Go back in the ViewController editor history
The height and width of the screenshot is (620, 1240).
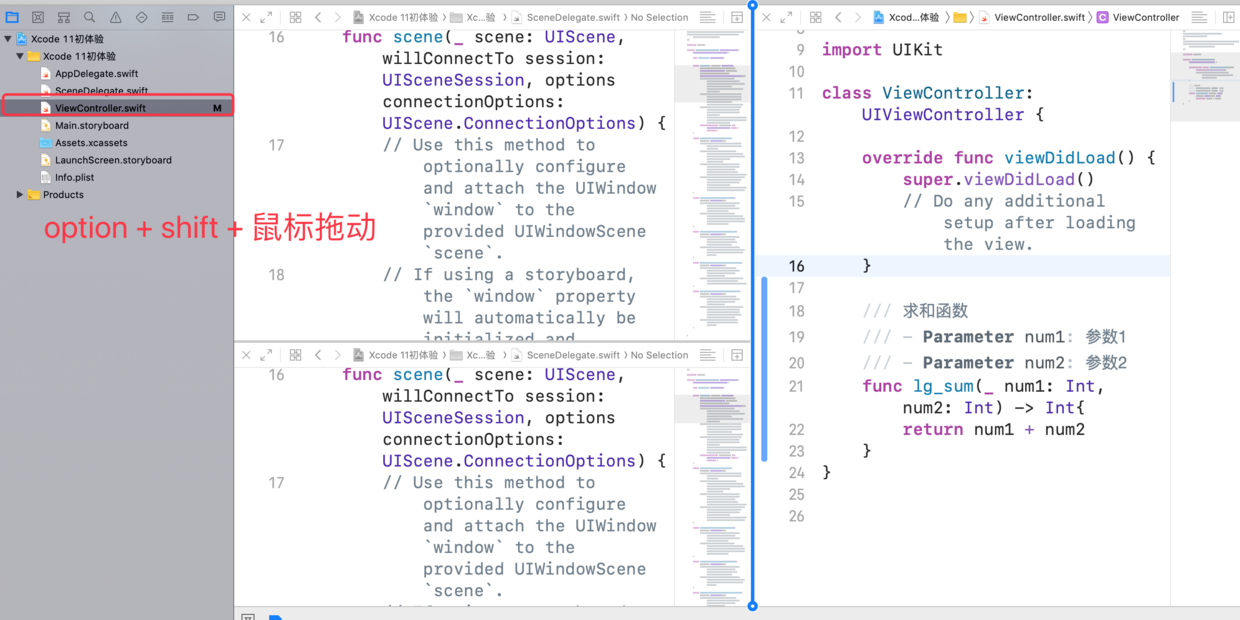click(838, 17)
